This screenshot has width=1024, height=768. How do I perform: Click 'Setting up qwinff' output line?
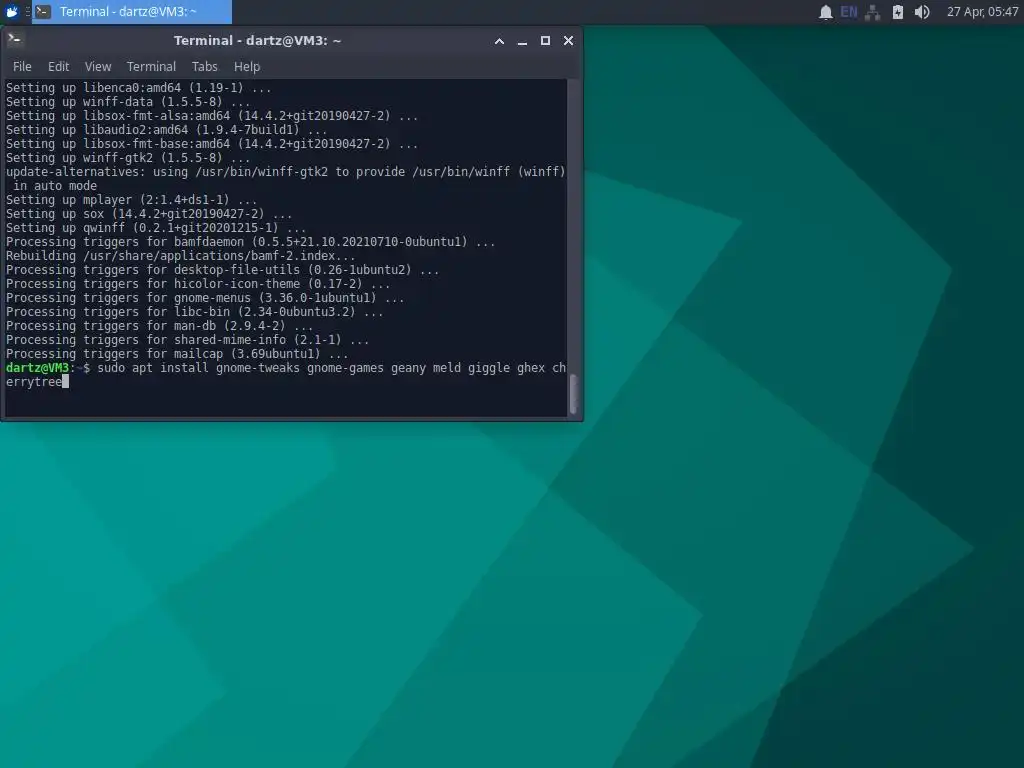(156, 228)
